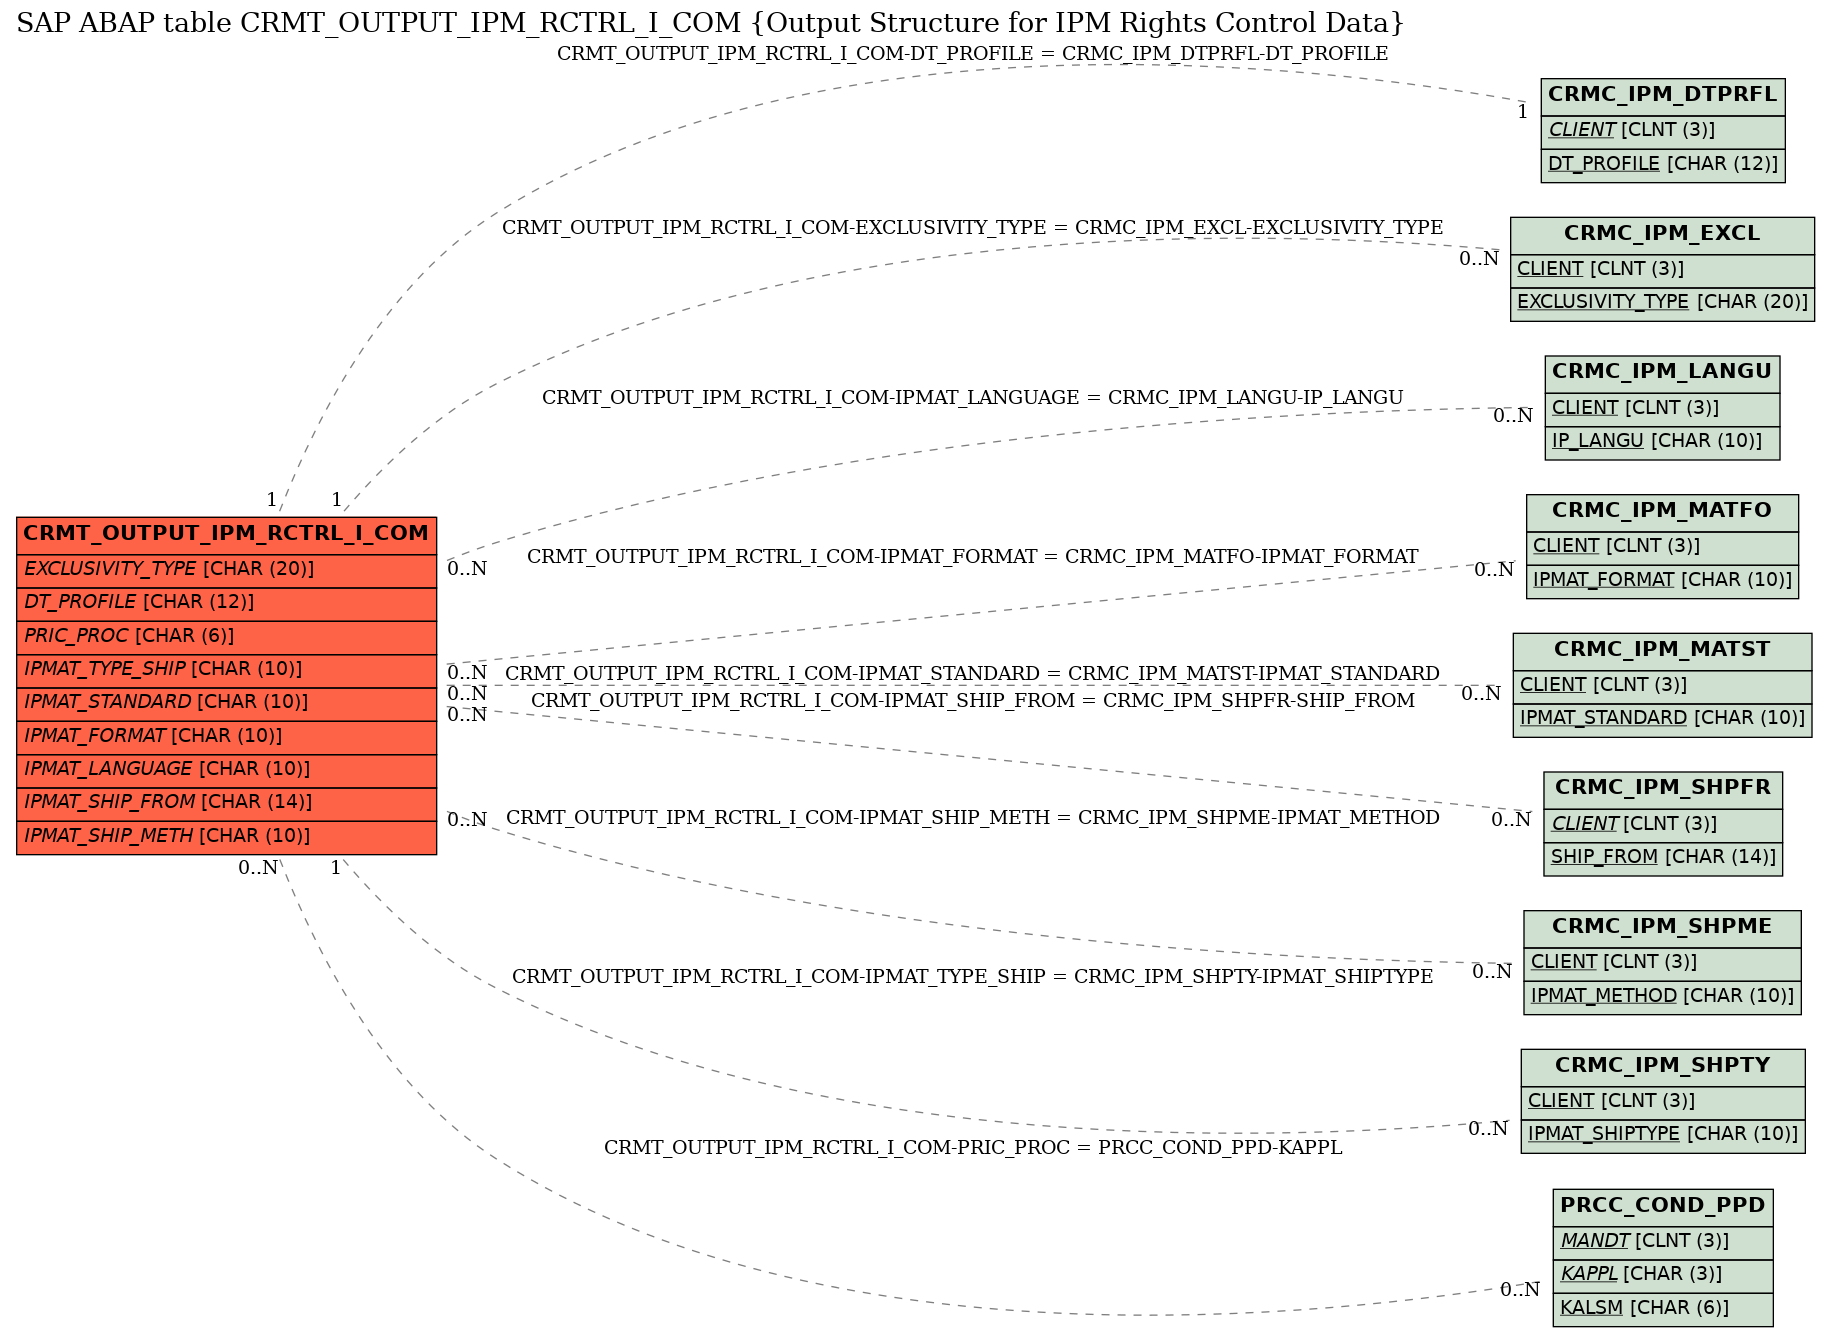Click CLIENT field in CRMC_IPM_MATFO table

pos(1662,547)
